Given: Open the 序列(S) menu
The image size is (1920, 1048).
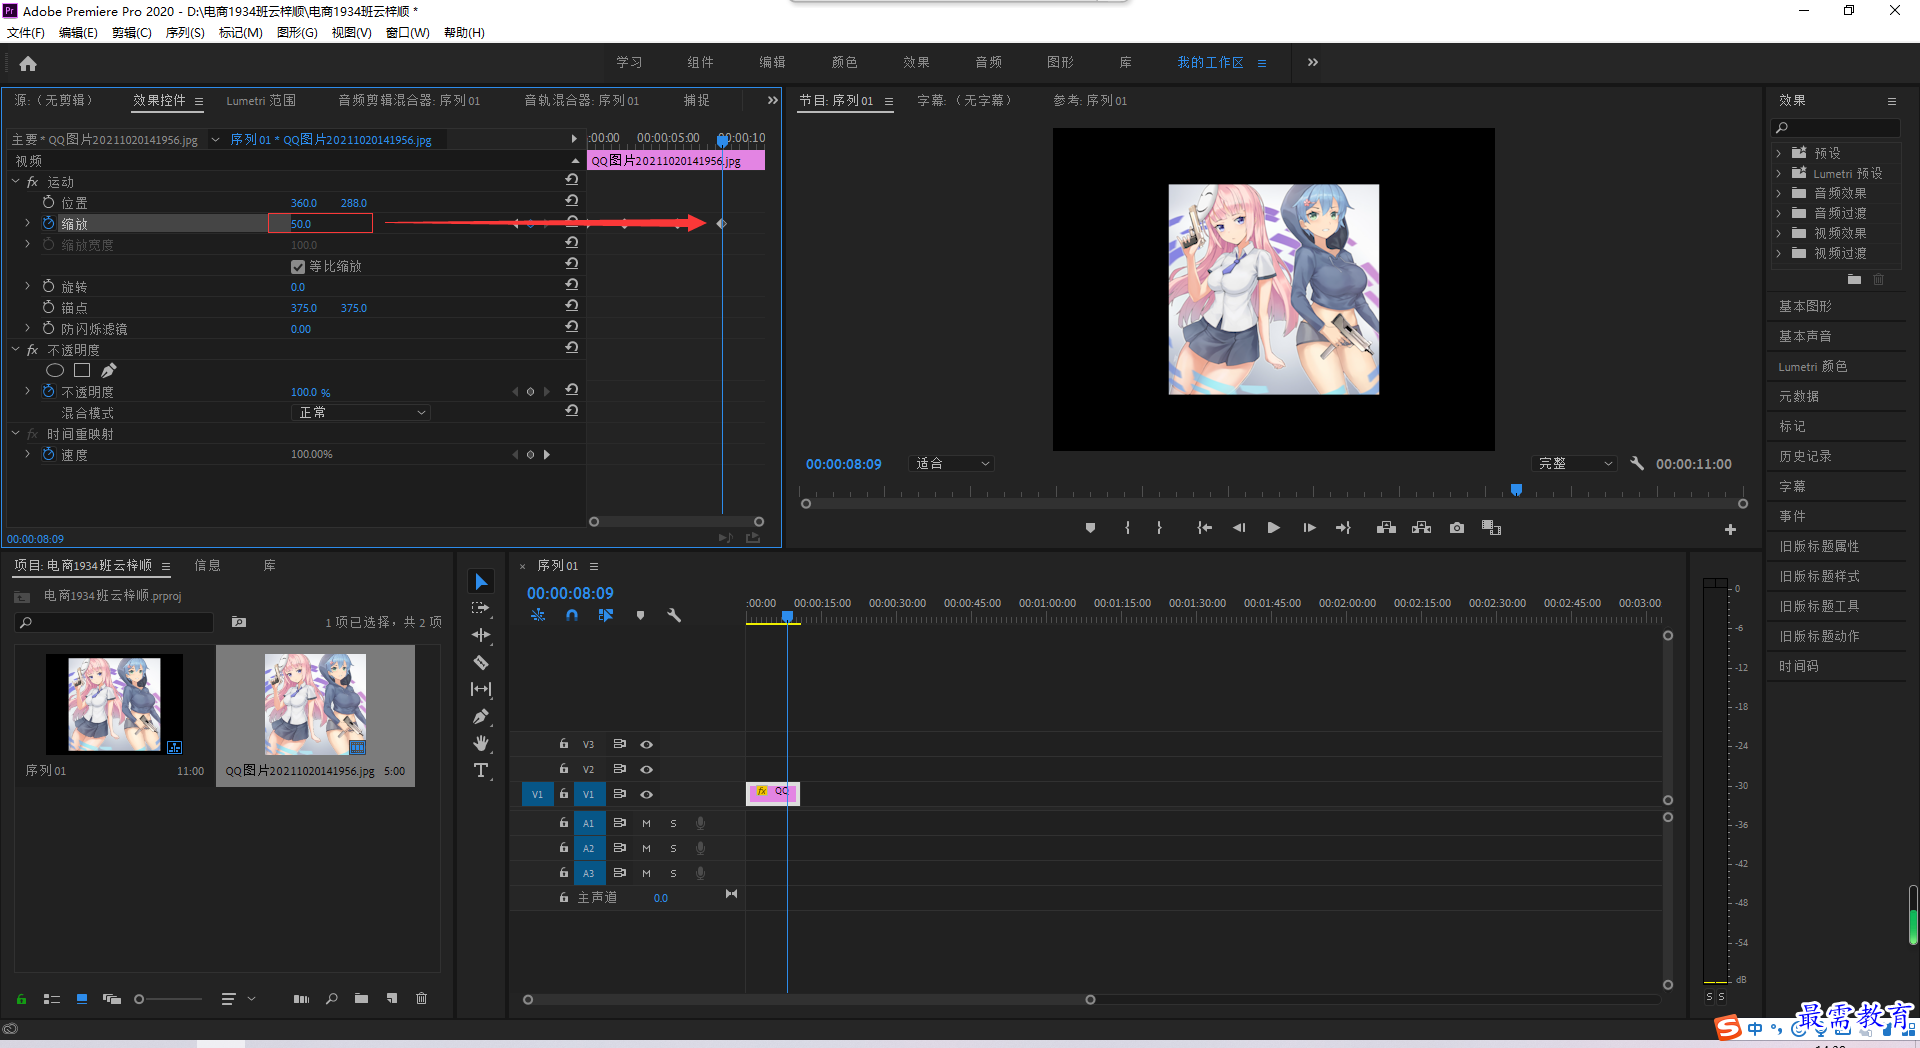Looking at the screenshot, I should 185,33.
